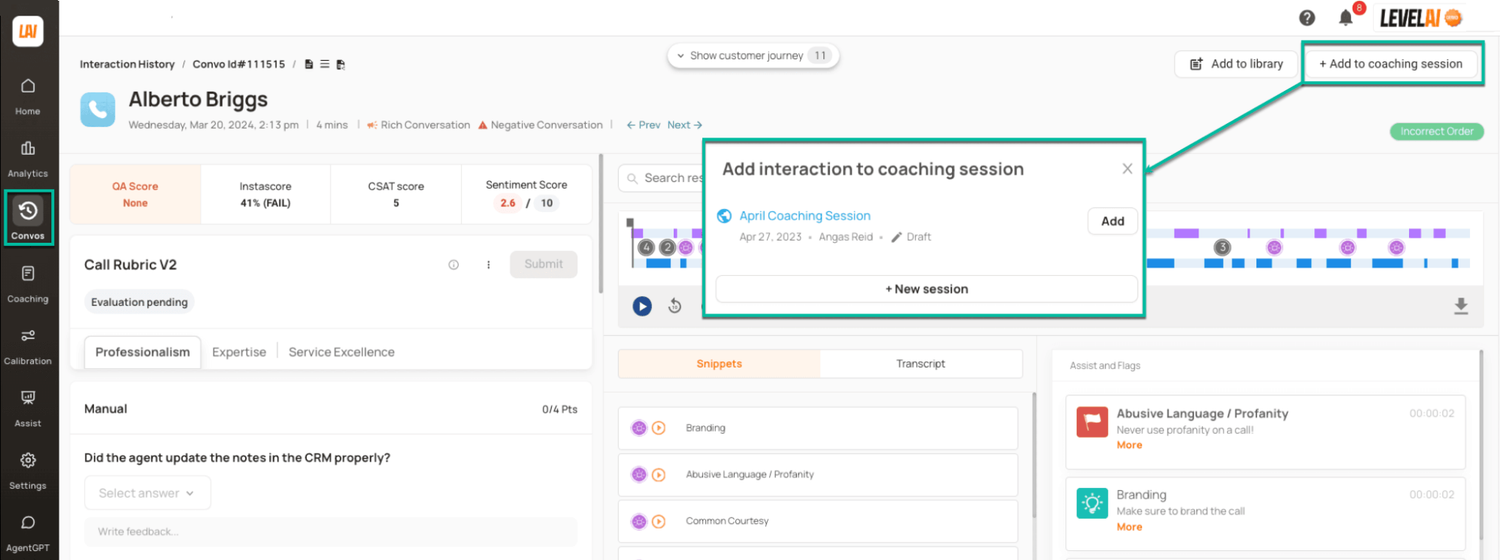This screenshot has width=1500, height=560.
Task: Click the Sentiment Score 2.6 value
Action: (508, 203)
